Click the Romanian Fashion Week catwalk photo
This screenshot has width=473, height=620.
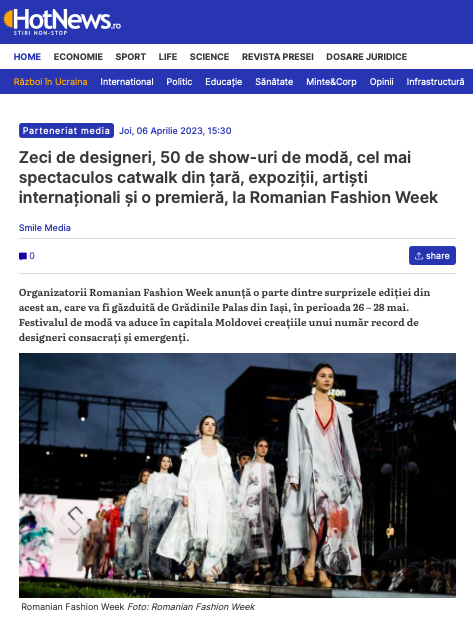[237, 475]
